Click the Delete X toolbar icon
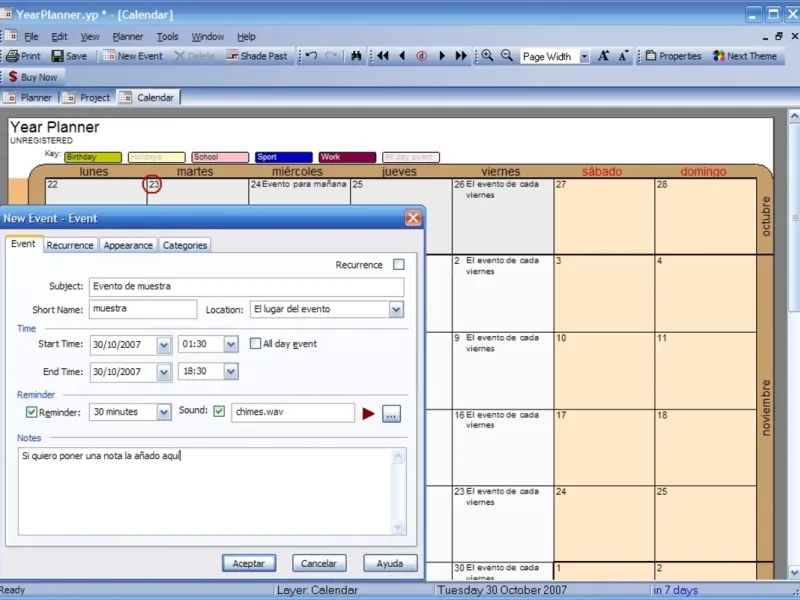800x600 pixels. pyautogui.click(x=180, y=56)
